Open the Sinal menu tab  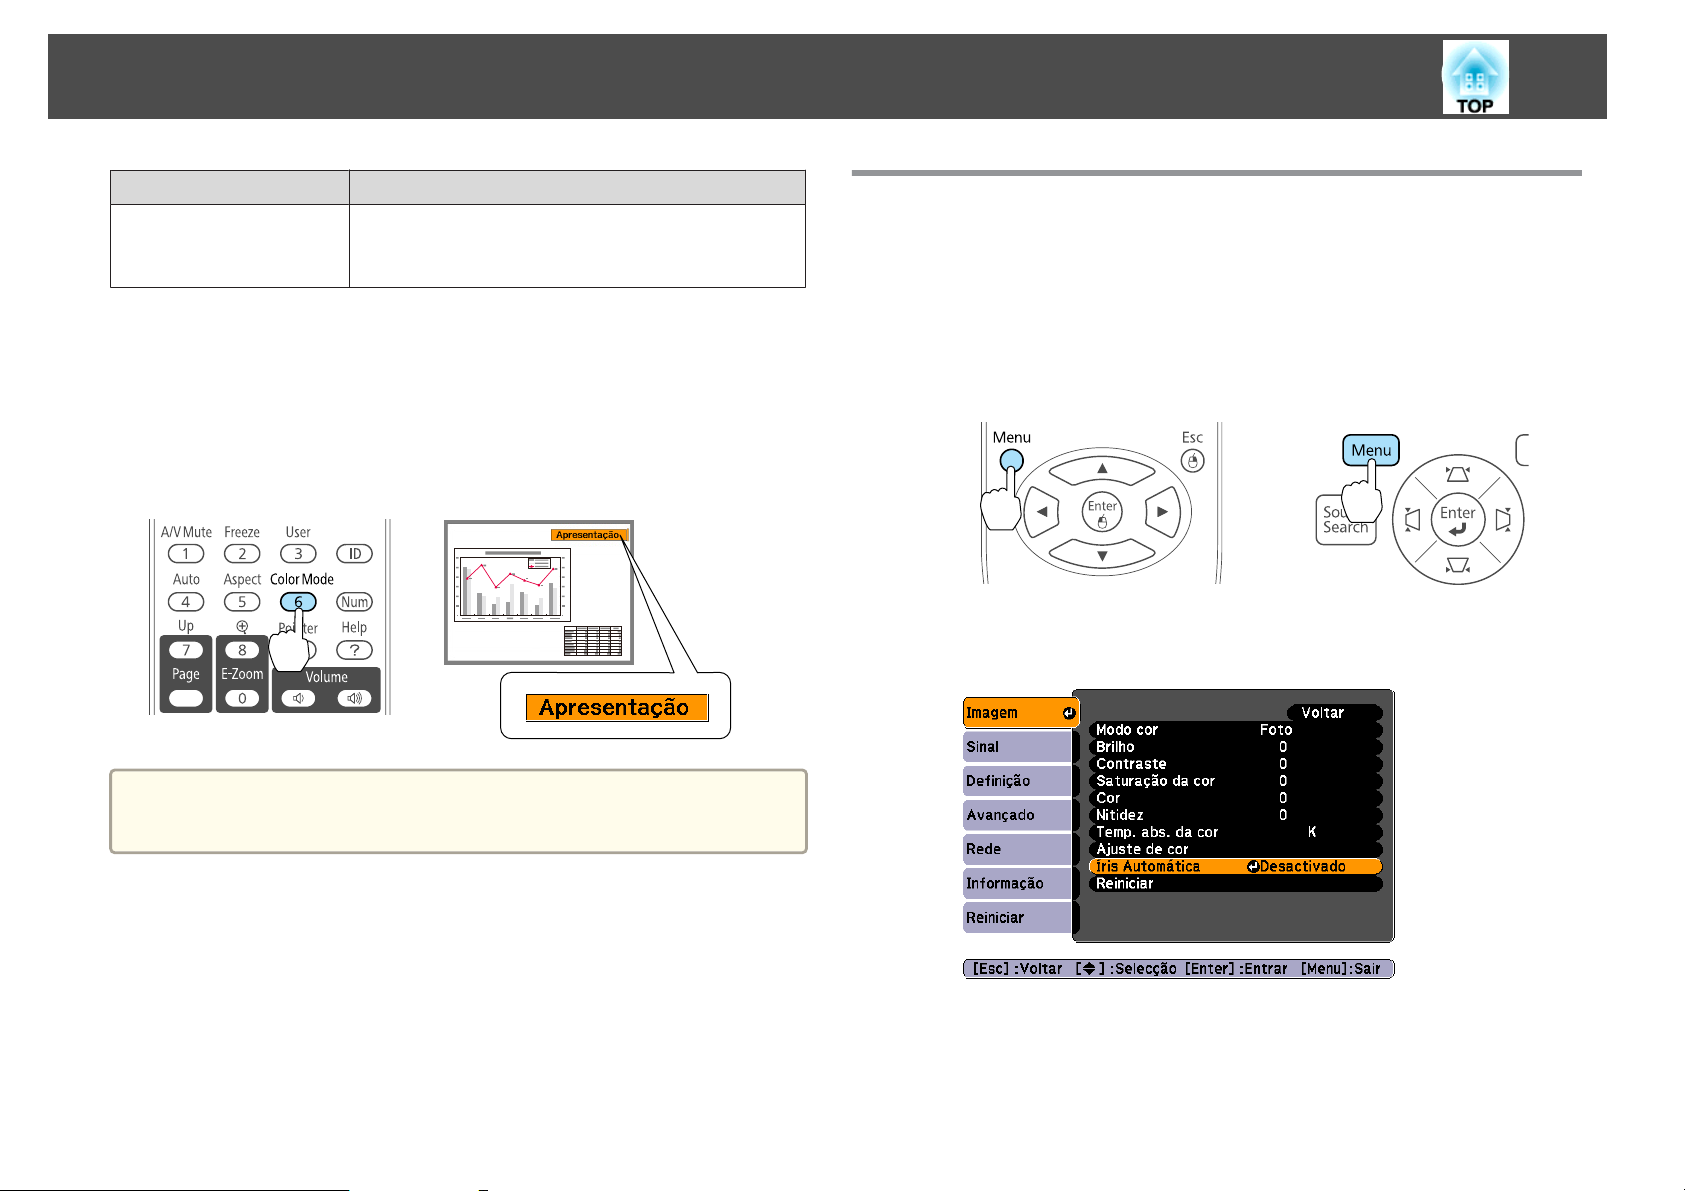[1017, 747]
